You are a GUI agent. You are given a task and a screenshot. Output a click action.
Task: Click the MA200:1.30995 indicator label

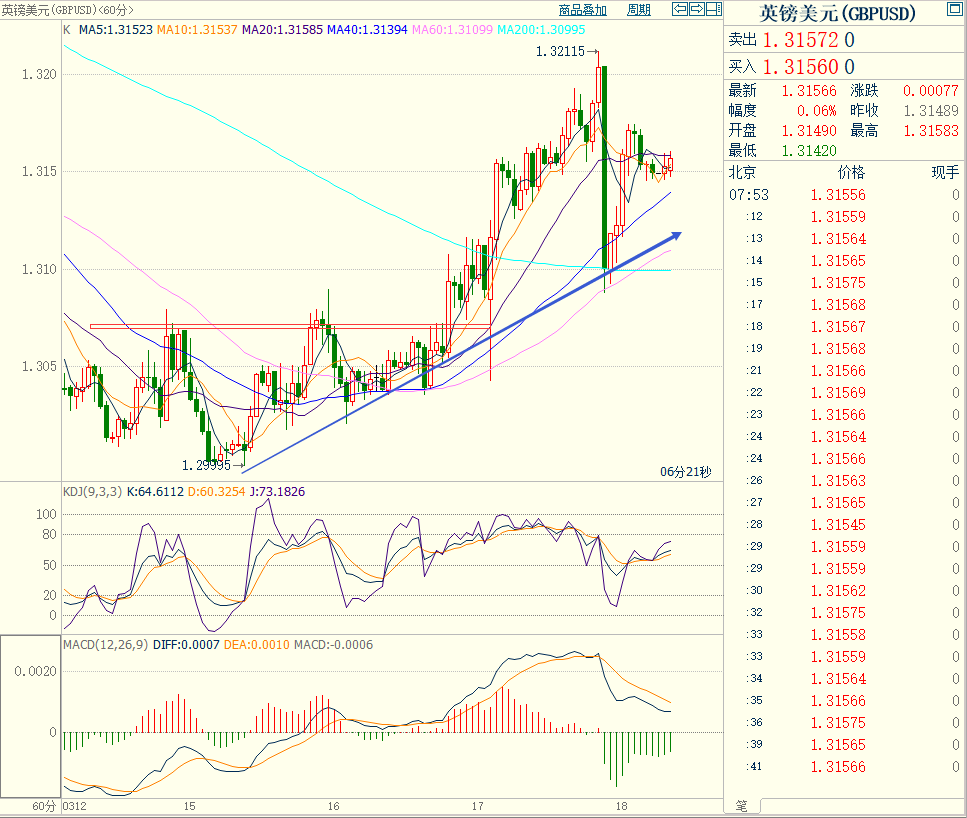[x=541, y=30]
